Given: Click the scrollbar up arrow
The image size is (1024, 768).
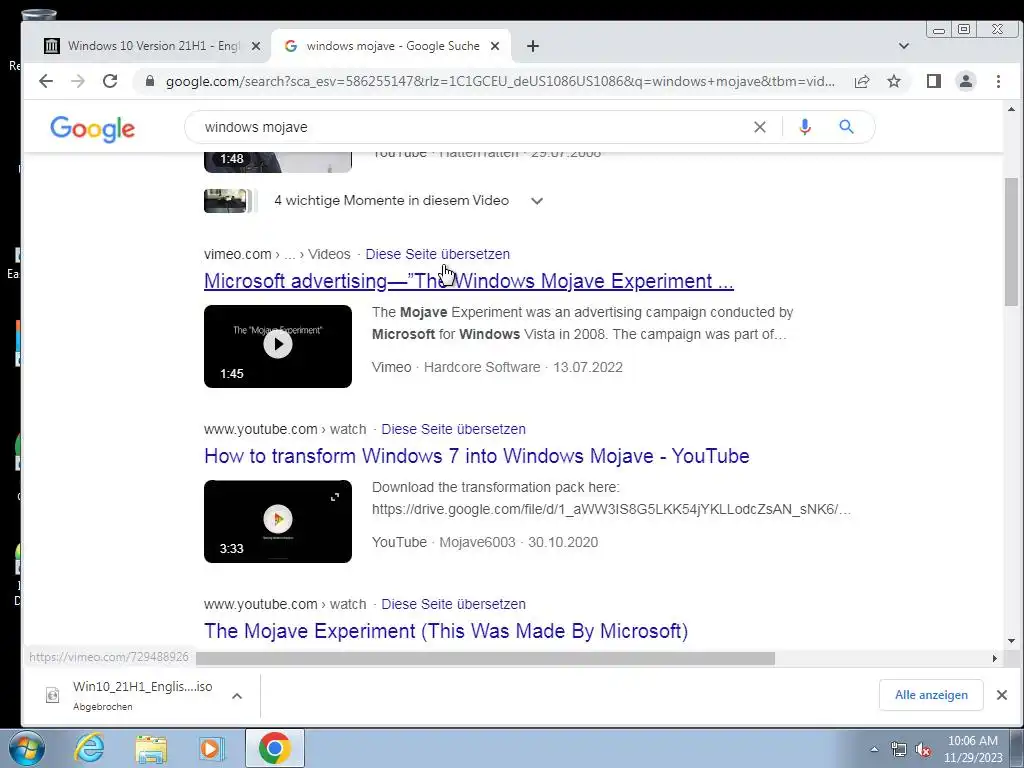Looking at the screenshot, I should point(1011,109).
